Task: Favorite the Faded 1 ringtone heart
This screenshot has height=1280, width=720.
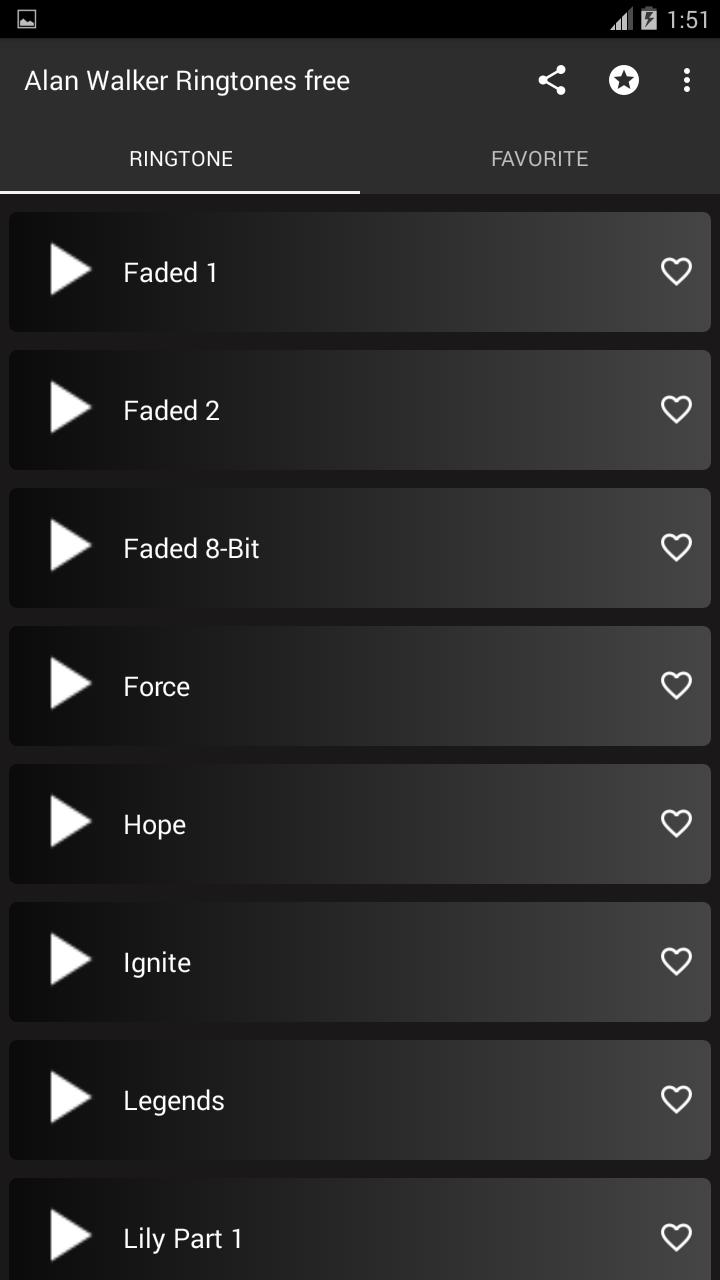Action: [x=677, y=271]
